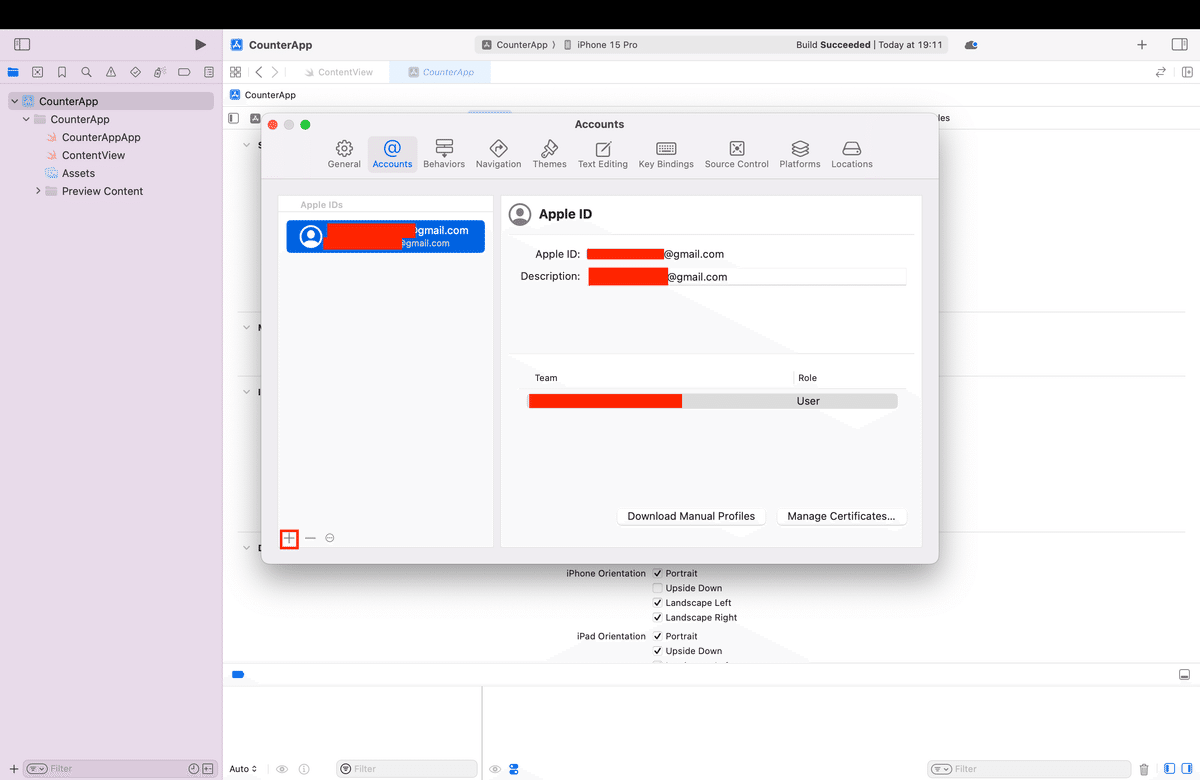Uncheck iPhone Portrait orientation

[658, 574]
